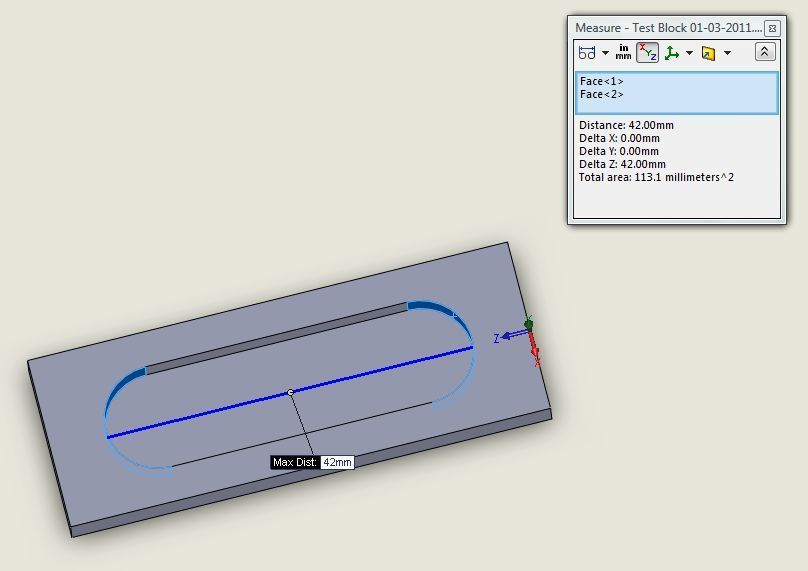Close the Measure dialog window
The image size is (808, 571).
[x=772, y=28]
